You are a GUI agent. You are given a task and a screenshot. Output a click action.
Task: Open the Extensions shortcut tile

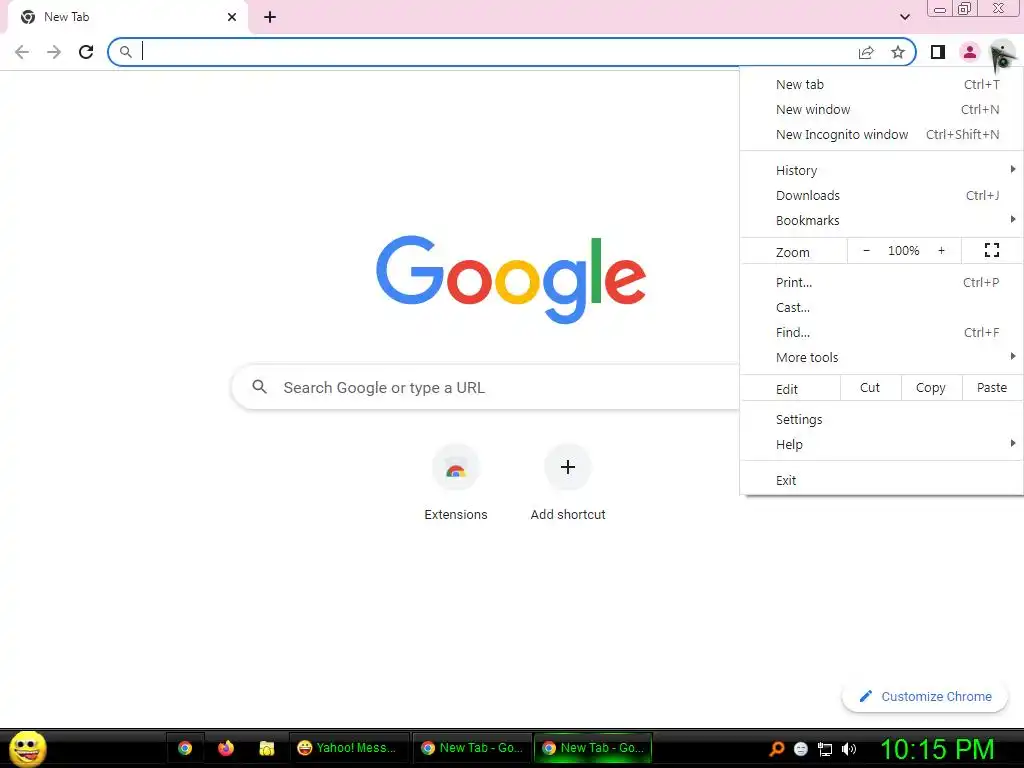tap(456, 483)
